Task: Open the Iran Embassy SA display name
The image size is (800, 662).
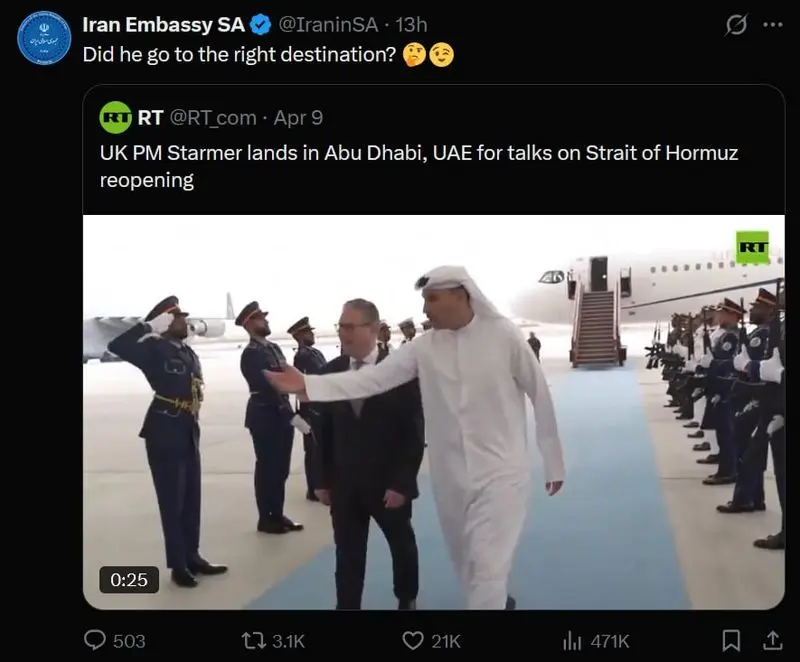Action: (x=163, y=24)
